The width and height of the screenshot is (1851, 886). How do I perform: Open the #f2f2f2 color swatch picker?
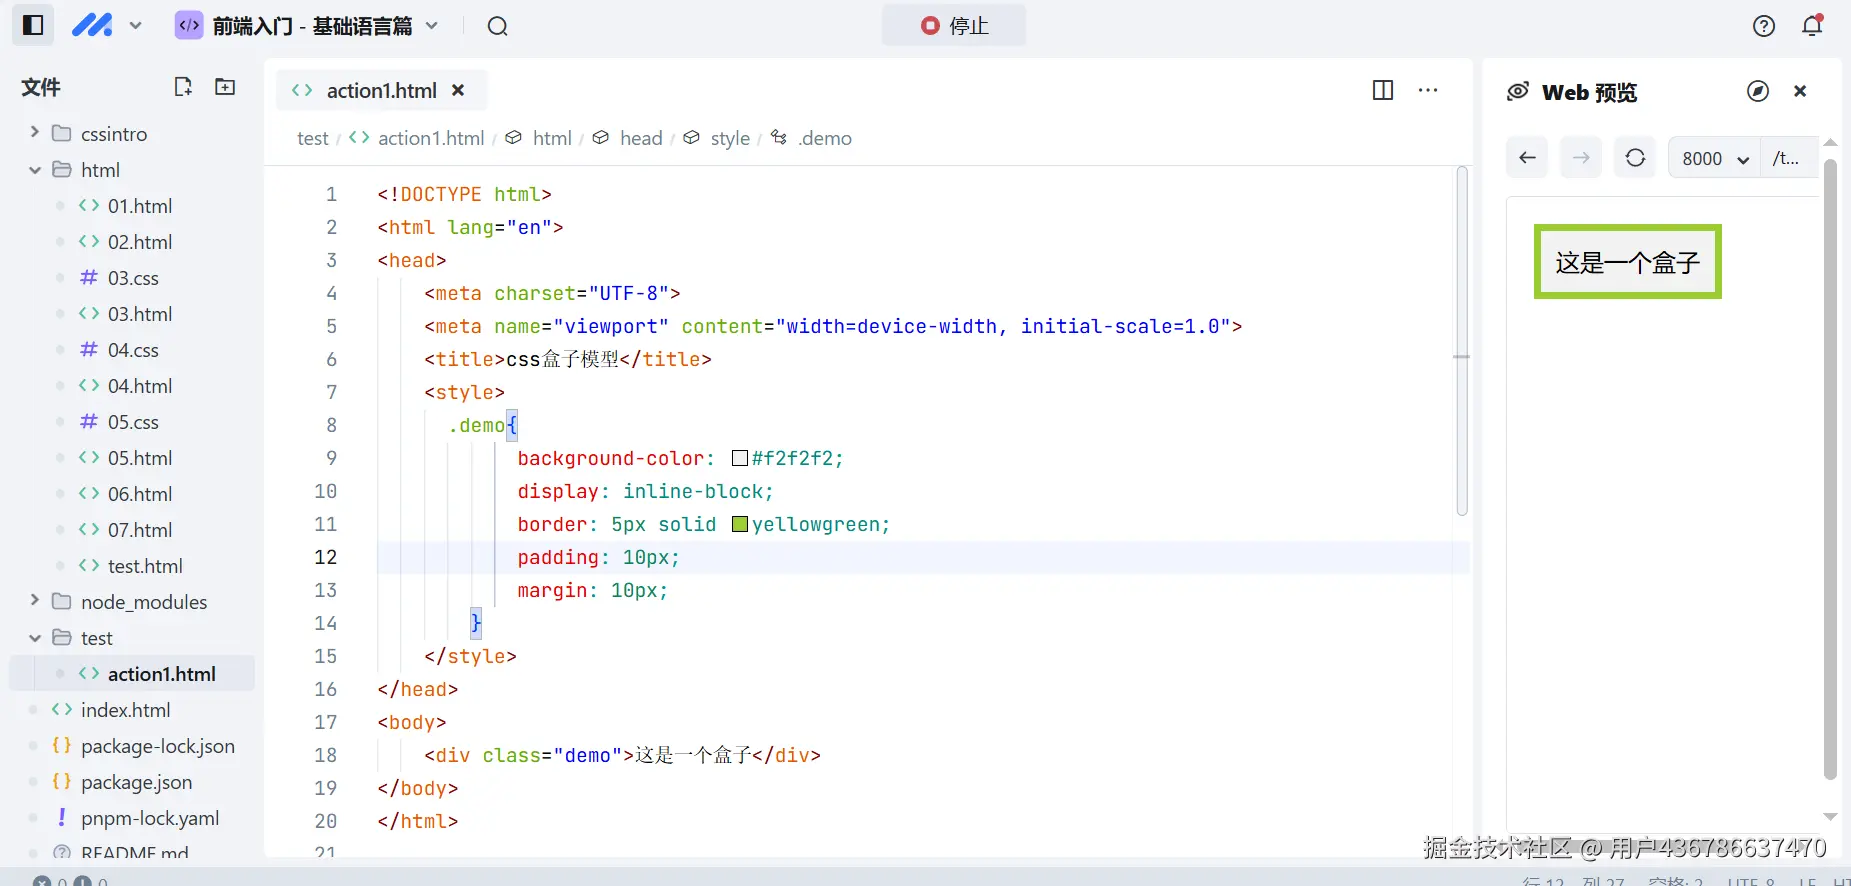point(740,458)
